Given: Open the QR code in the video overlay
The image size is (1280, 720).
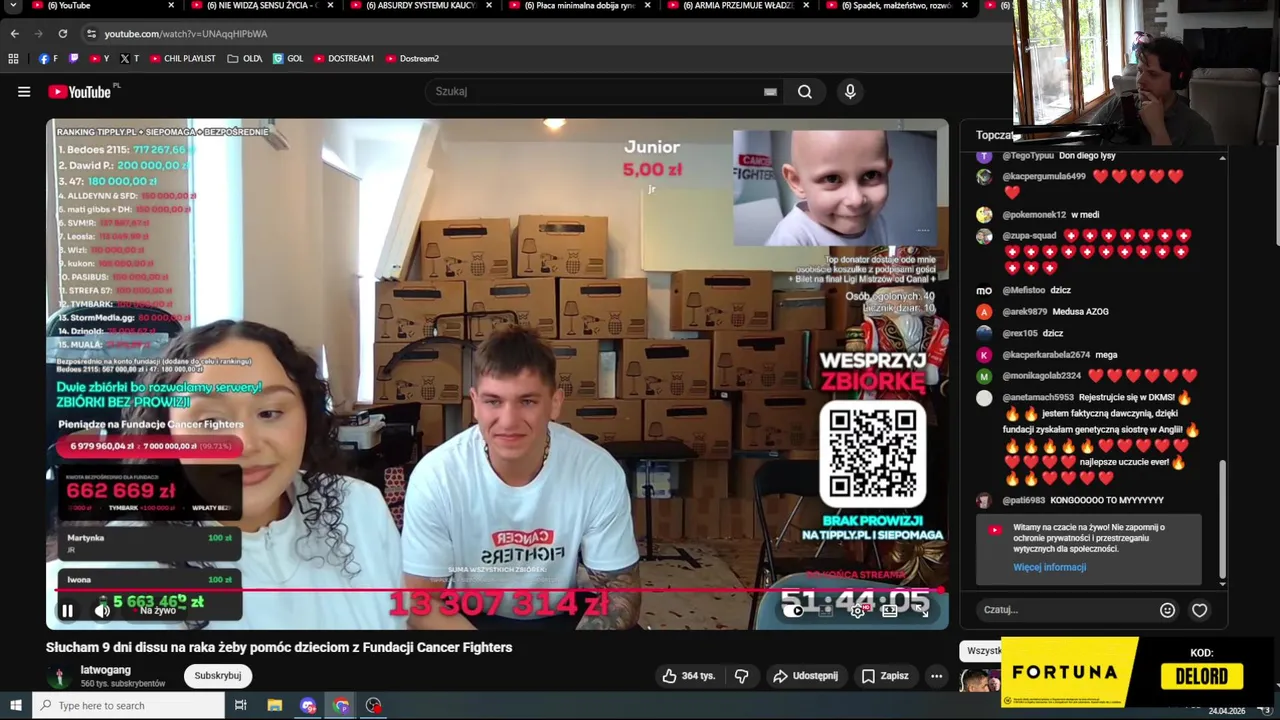Looking at the screenshot, I should pos(872,453).
